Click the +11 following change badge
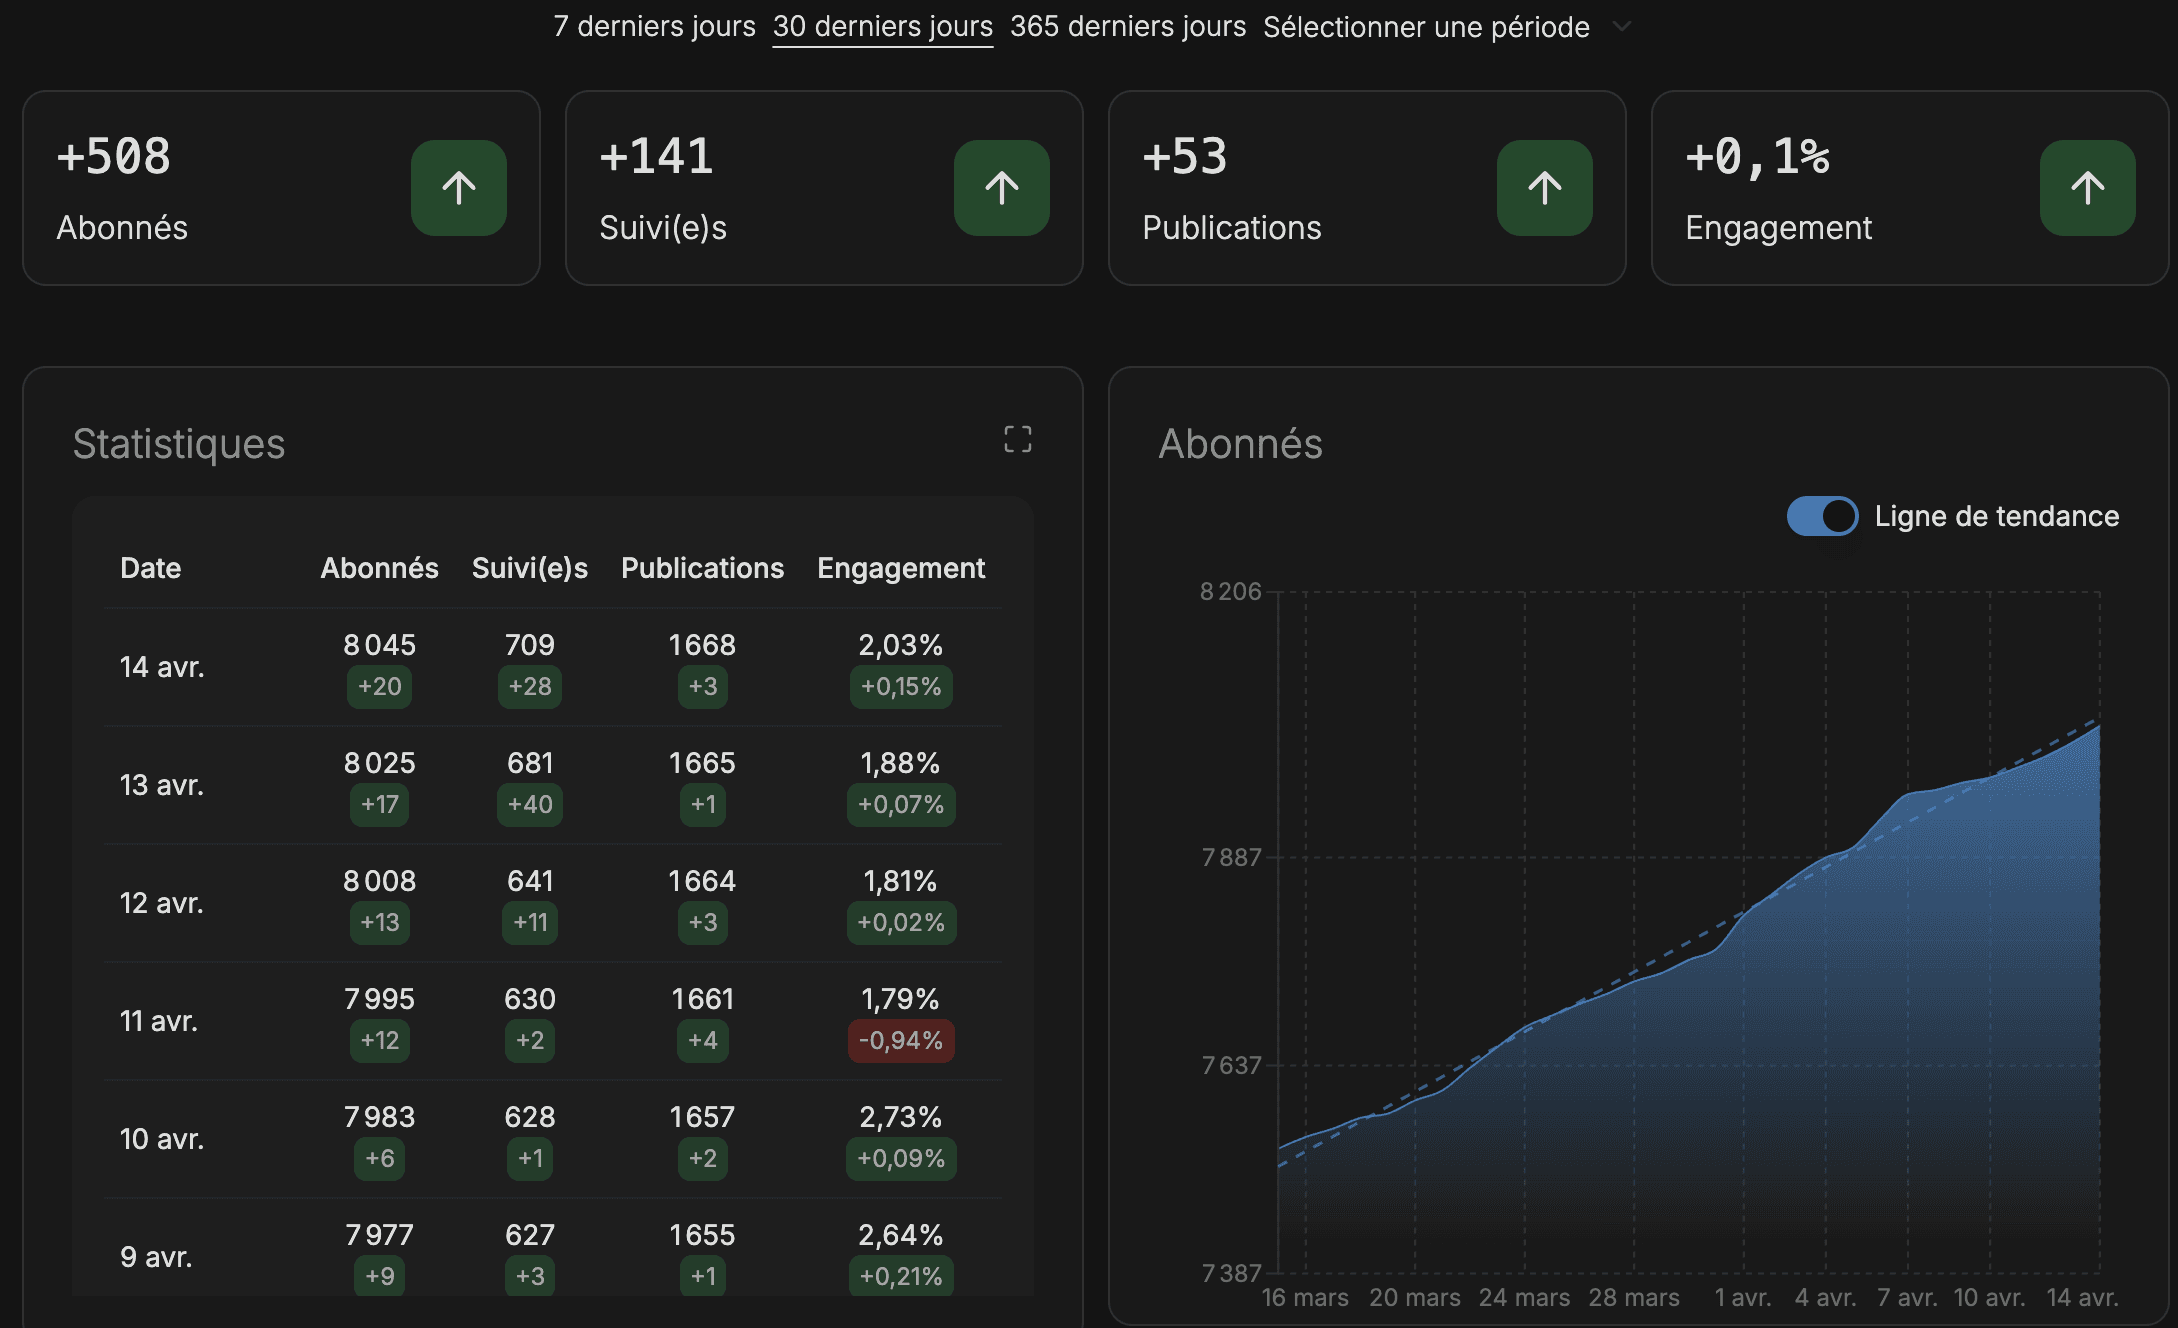The image size is (2178, 1328). 530,923
